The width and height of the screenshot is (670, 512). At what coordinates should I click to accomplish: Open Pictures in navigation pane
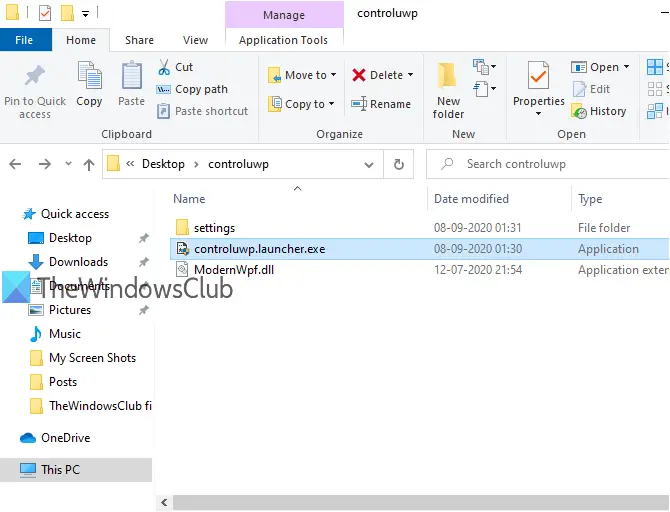[60, 309]
